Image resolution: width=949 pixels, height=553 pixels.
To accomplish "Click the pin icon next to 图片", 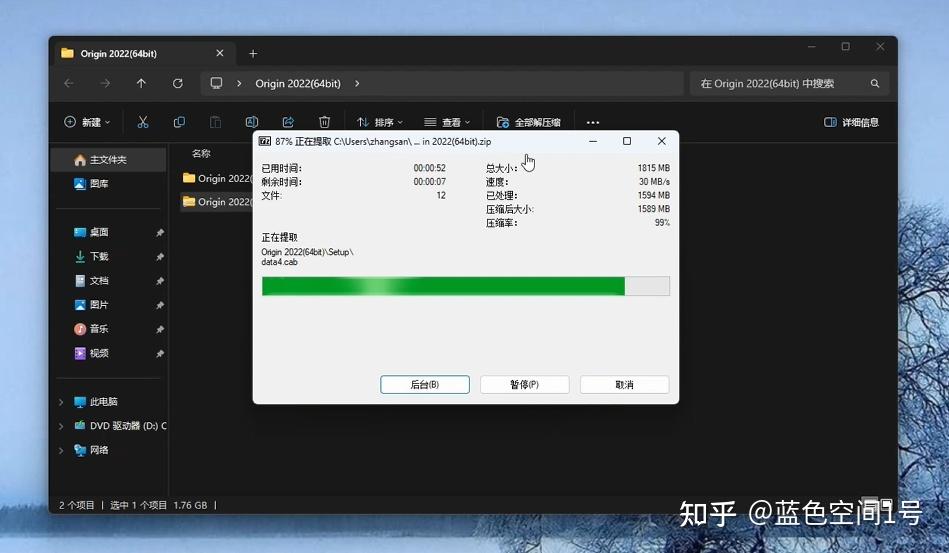I will [x=160, y=306].
